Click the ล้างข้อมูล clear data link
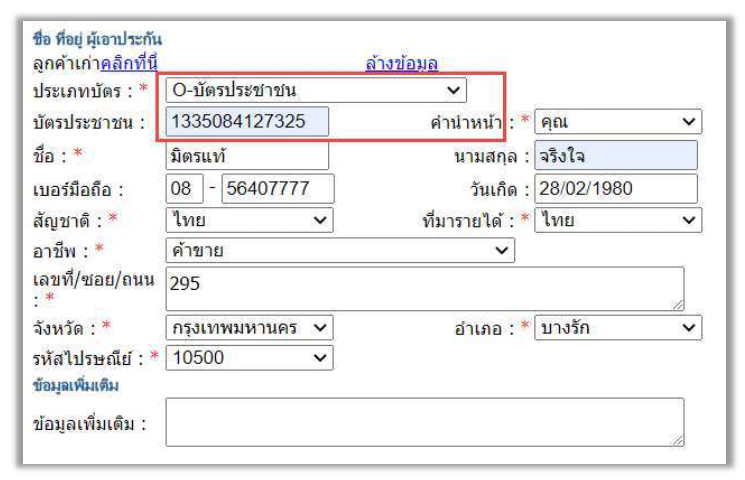745x480 pixels. 401,64
